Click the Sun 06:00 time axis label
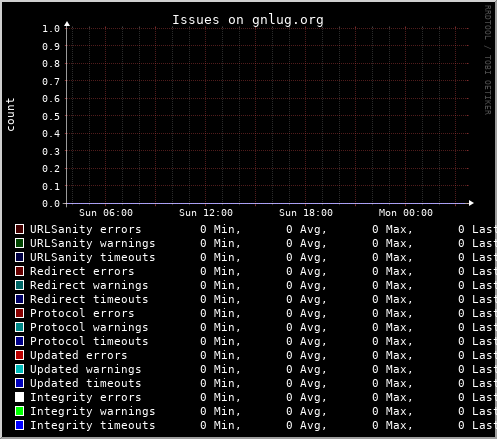497x439 pixels. pos(106,213)
